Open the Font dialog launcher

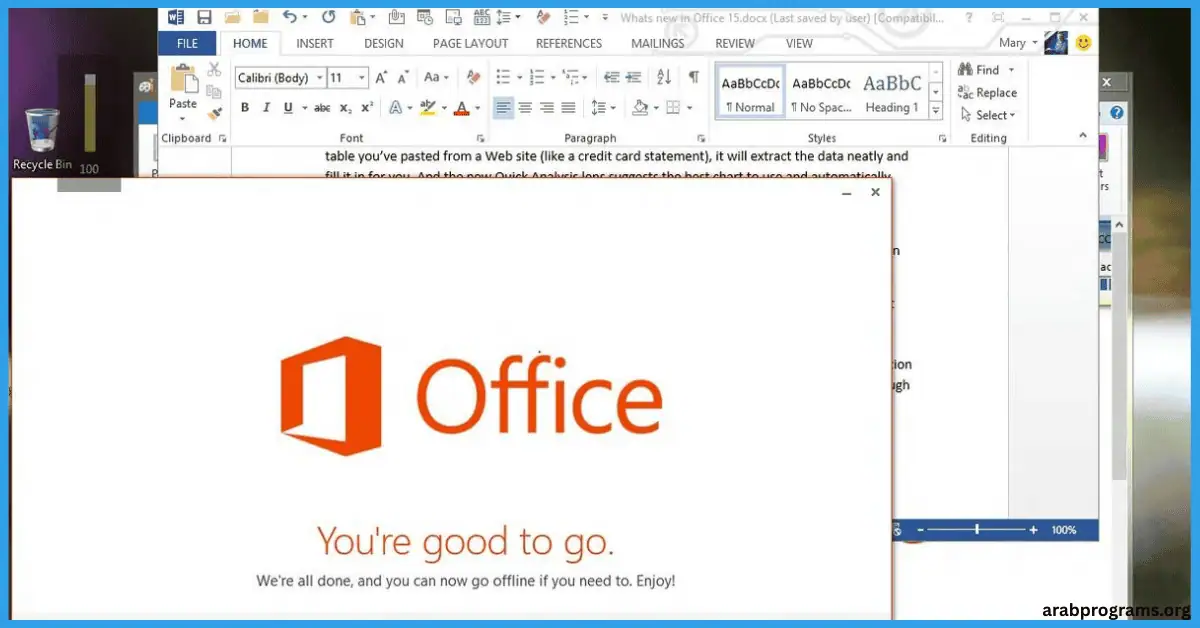tap(481, 138)
